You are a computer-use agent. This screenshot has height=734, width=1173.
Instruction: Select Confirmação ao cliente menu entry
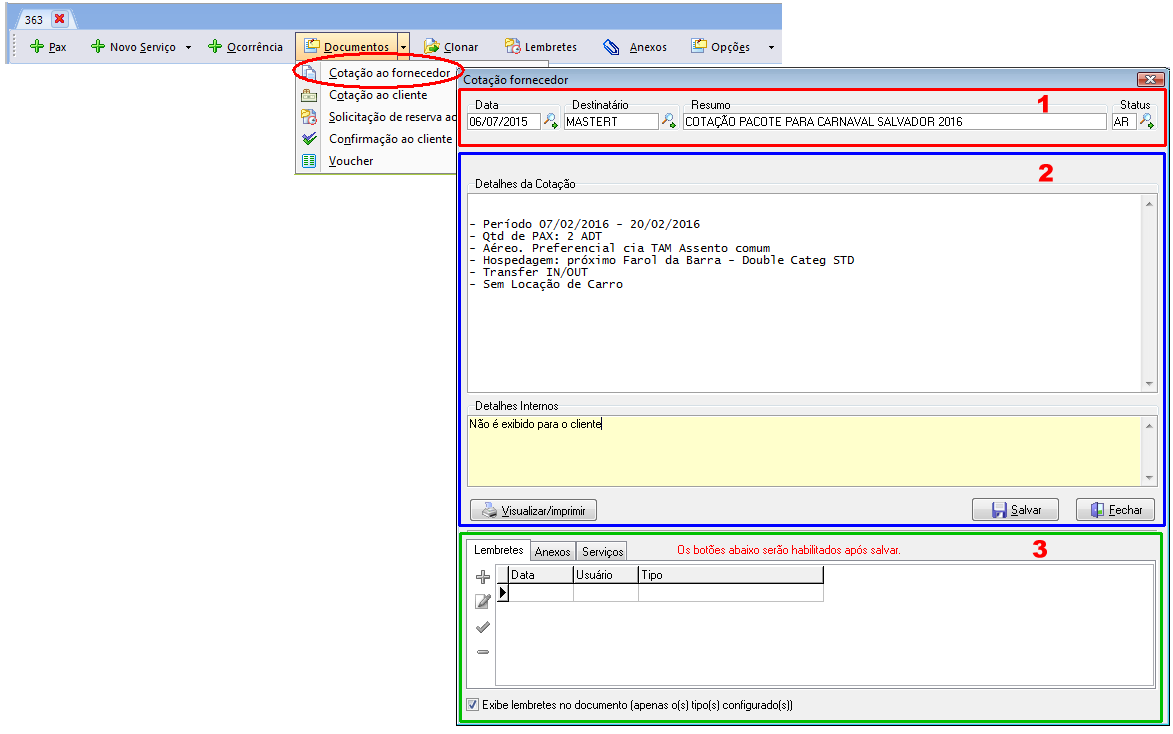tap(391, 138)
